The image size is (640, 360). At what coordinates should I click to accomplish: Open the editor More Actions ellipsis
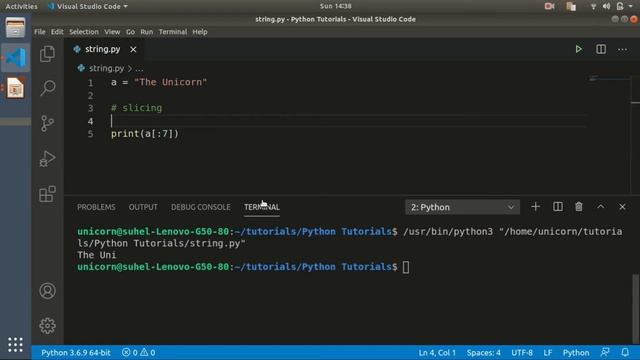[x=622, y=49]
